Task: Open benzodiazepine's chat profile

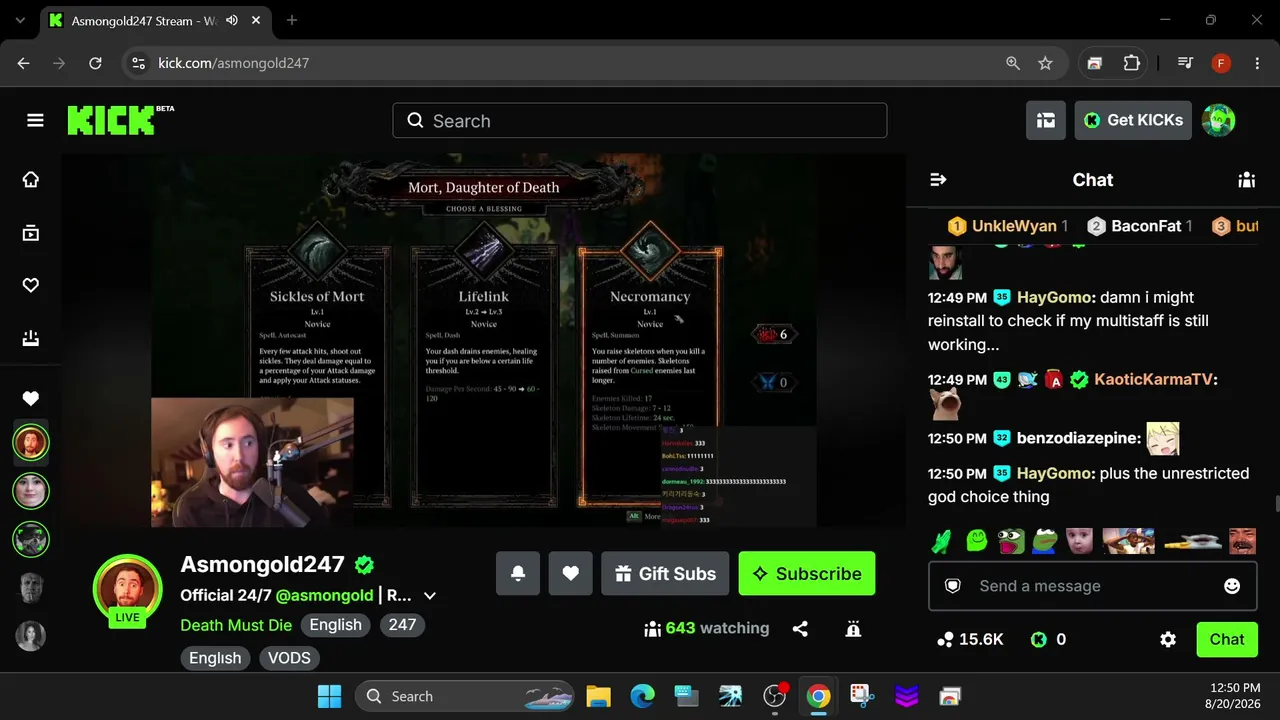Action: coord(1078,438)
